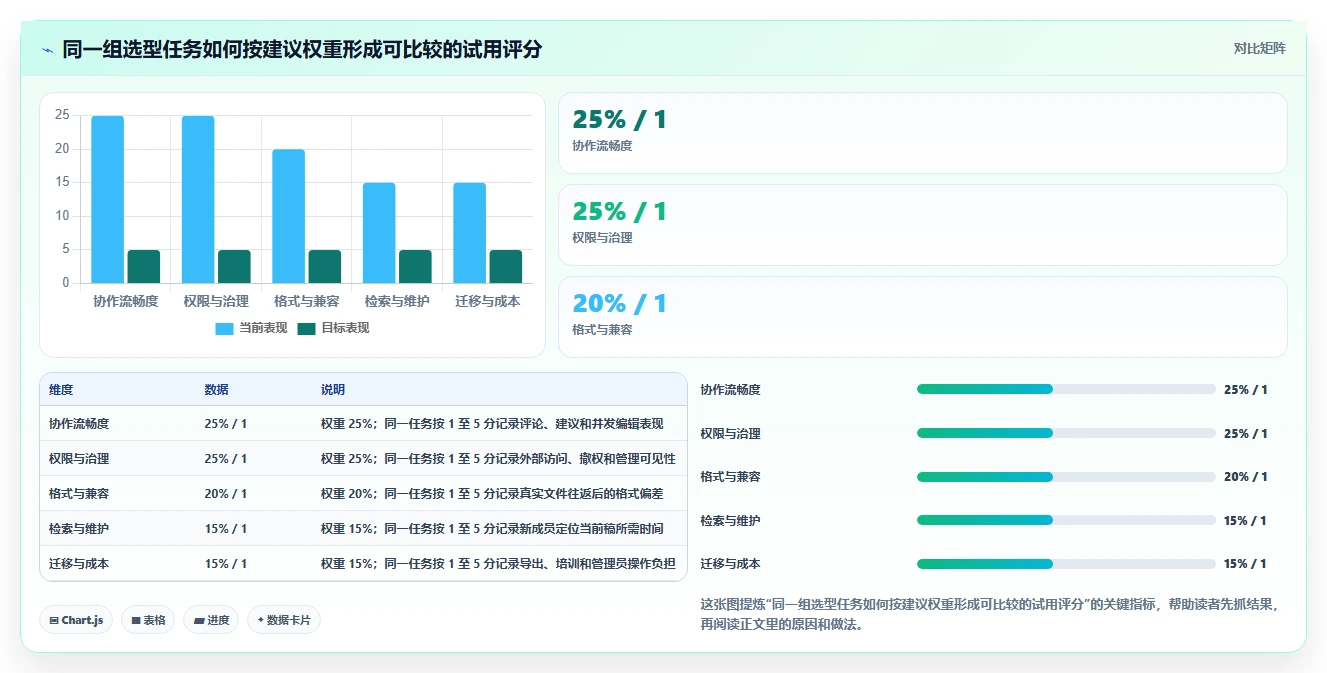Image resolution: width=1327 pixels, height=673 pixels.
Task: Click the green 权限与治理 target bar
Action: [x=234, y=266]
